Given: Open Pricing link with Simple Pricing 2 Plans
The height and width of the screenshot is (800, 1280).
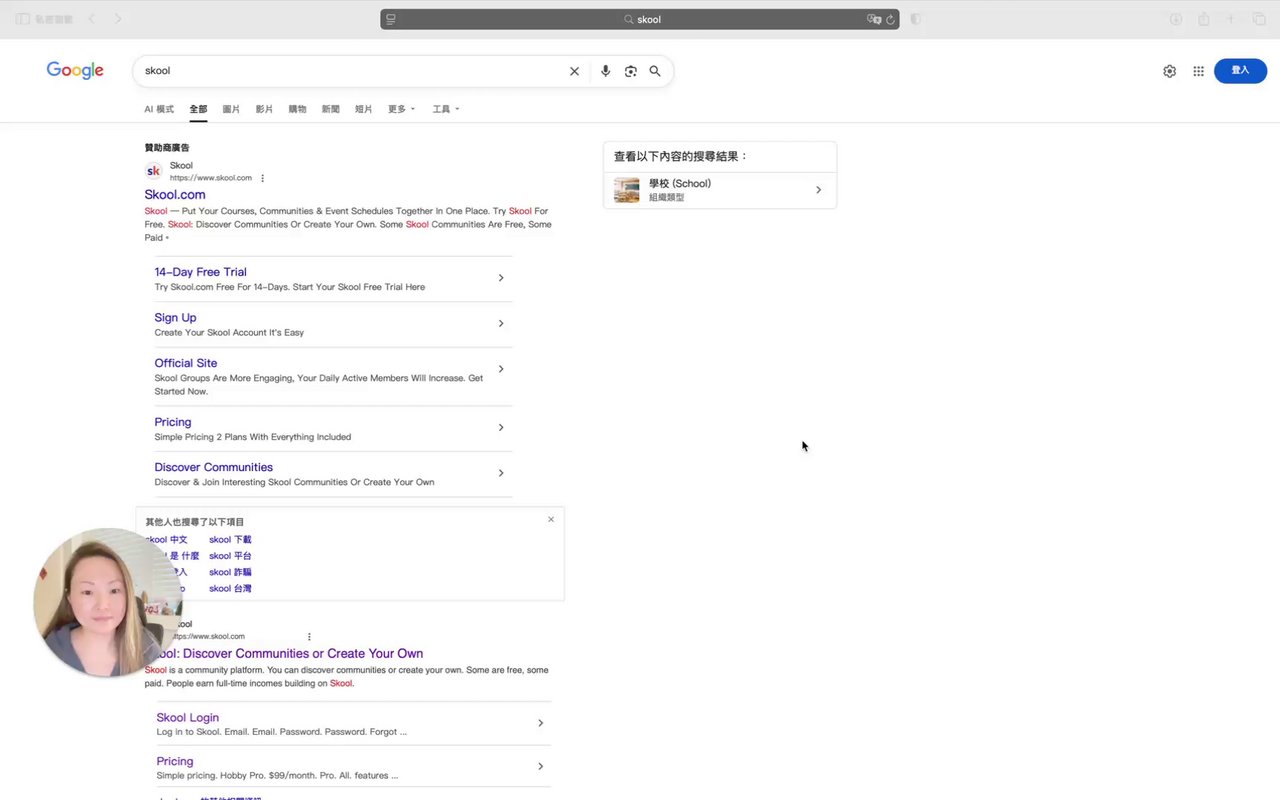Looking at the screenshot, I should pos(172,422).
